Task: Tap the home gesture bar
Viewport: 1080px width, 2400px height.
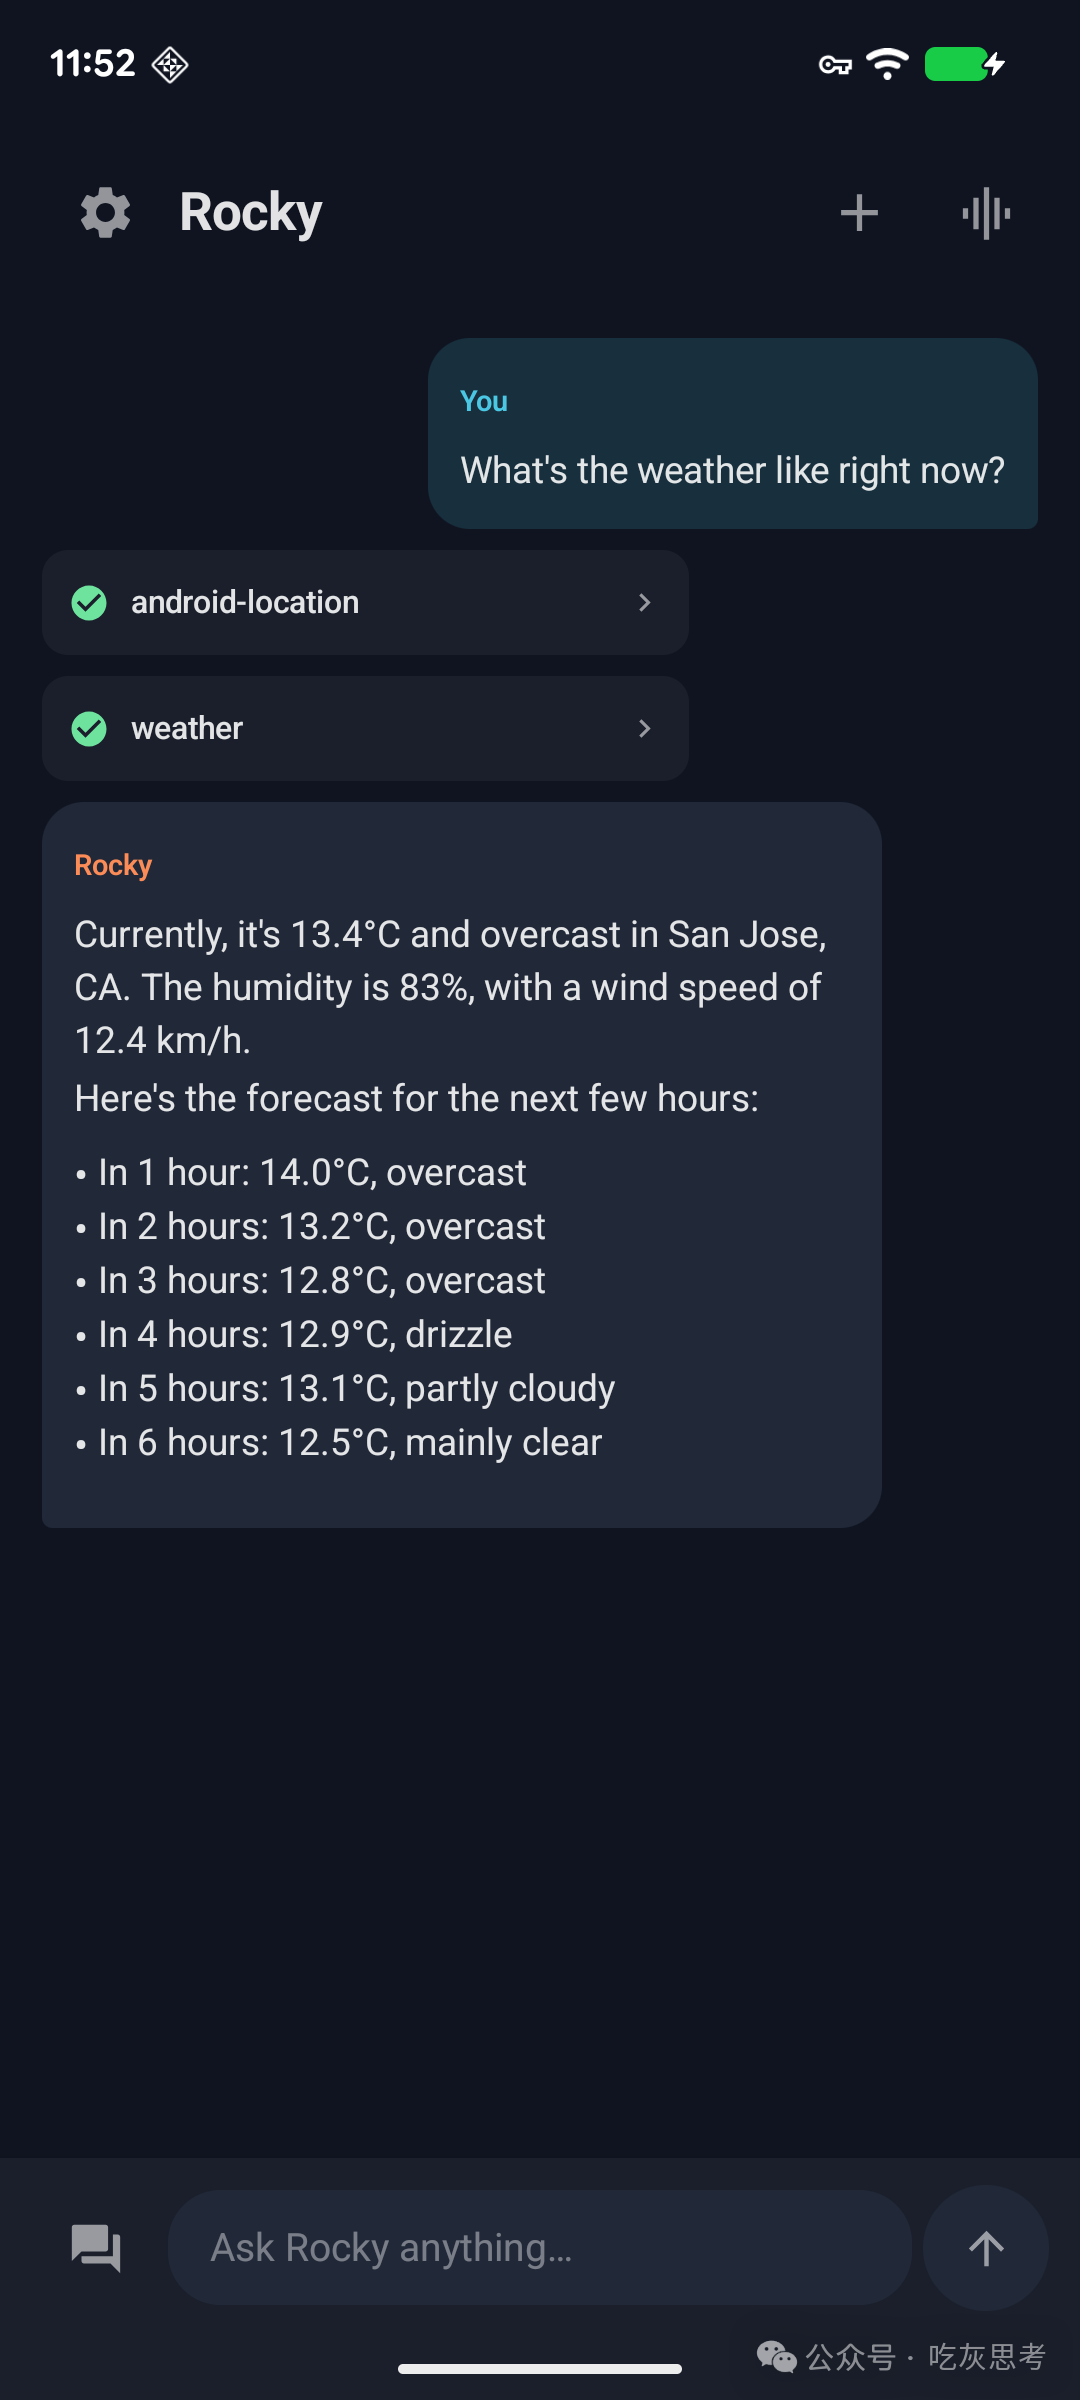Action: pos(540,2368)
